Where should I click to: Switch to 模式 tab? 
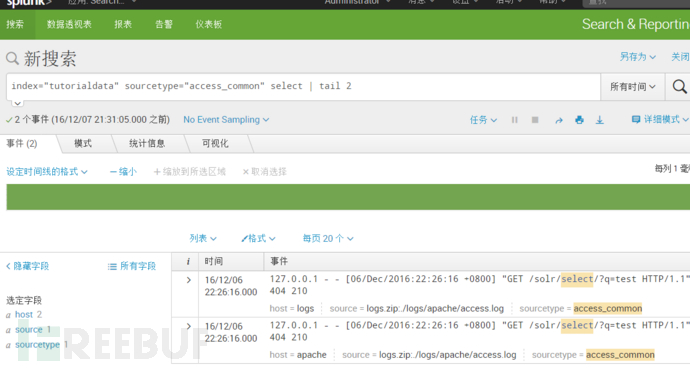click(x=83, y=144)
